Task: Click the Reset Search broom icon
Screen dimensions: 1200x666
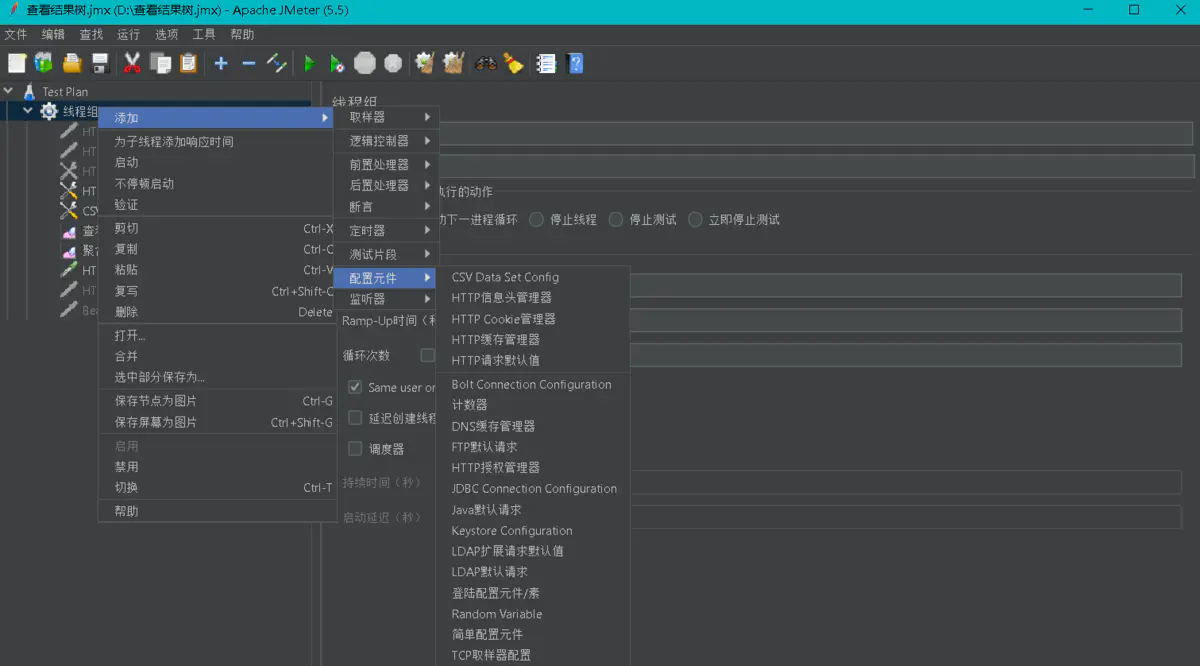Action: pos(514,63)
